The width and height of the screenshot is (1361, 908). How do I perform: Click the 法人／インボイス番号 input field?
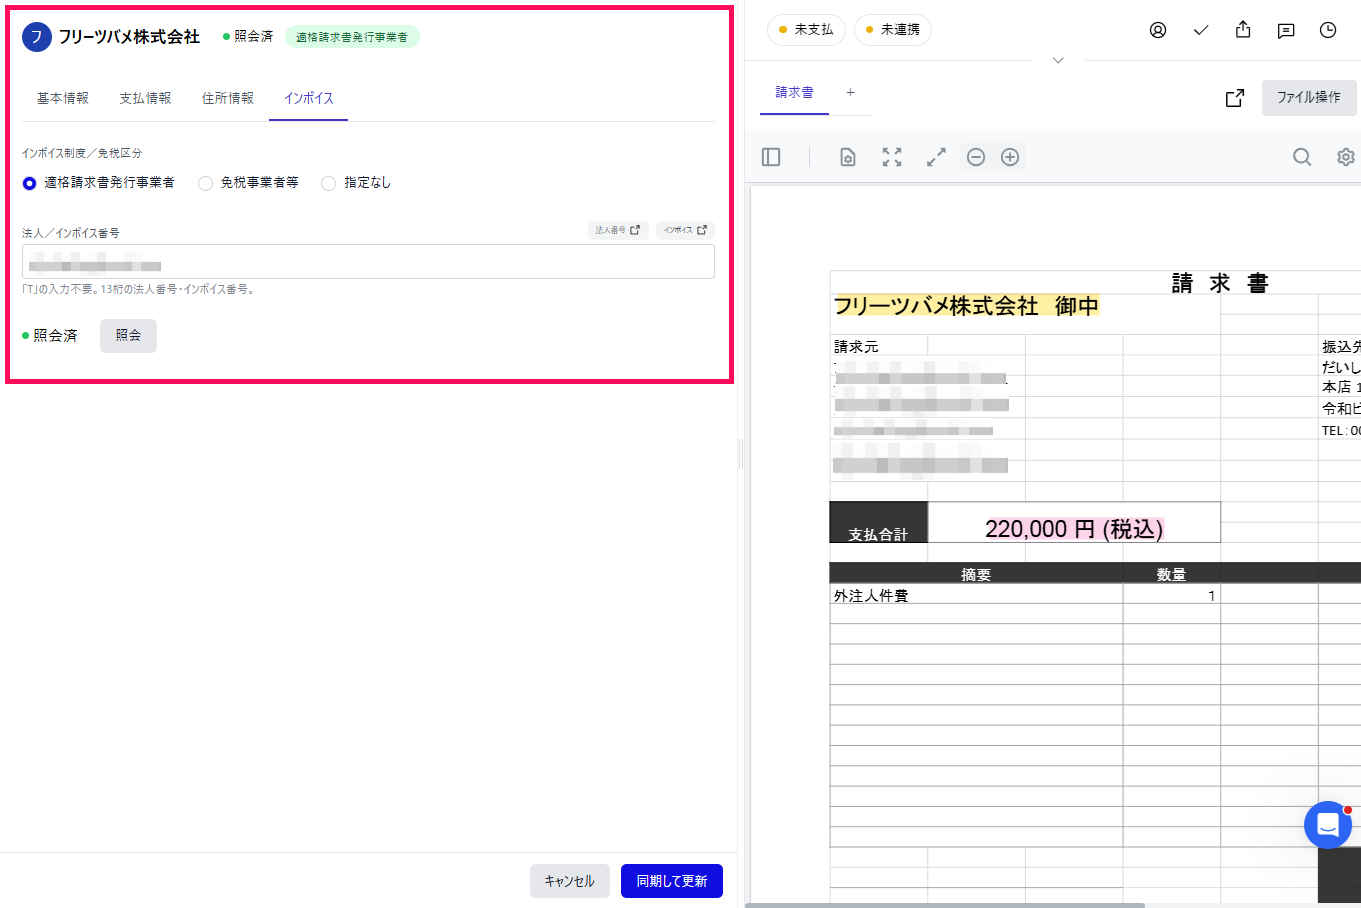pyautogui.click(x=368, y=262)
